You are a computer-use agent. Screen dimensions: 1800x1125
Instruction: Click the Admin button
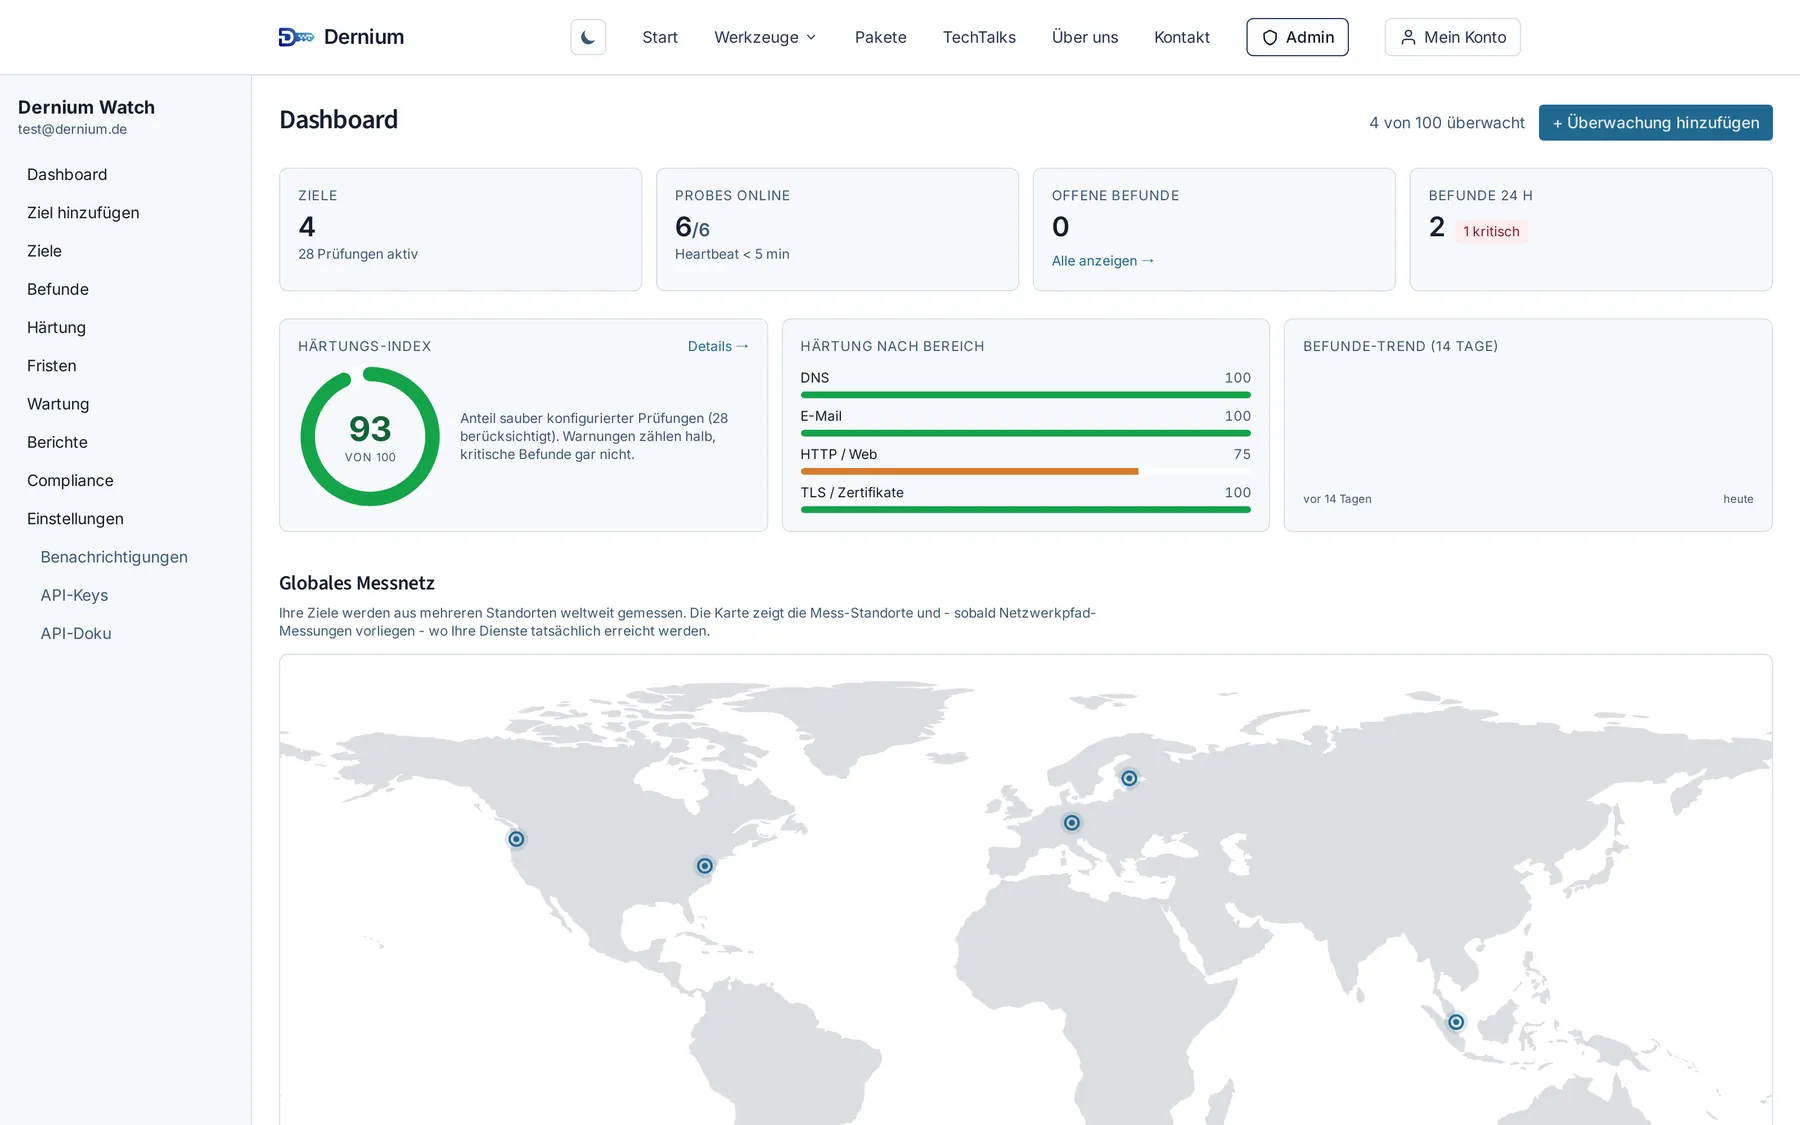click(x=1297, y=37)
